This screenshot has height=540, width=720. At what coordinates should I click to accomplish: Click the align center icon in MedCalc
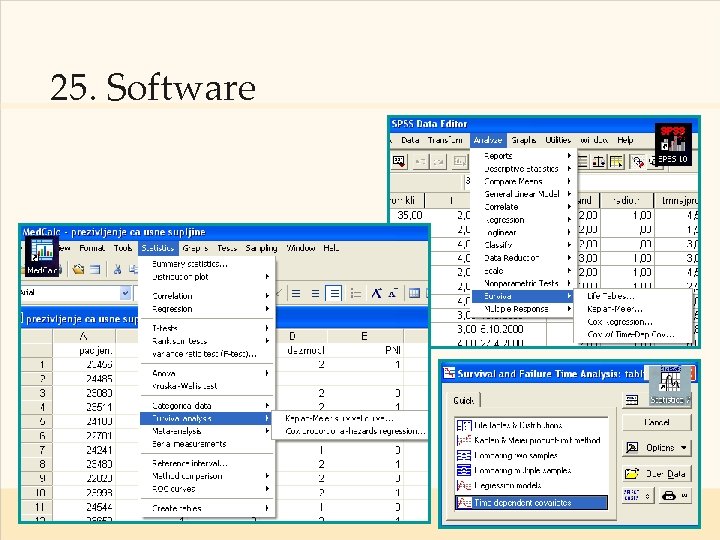tap(315, 293)
